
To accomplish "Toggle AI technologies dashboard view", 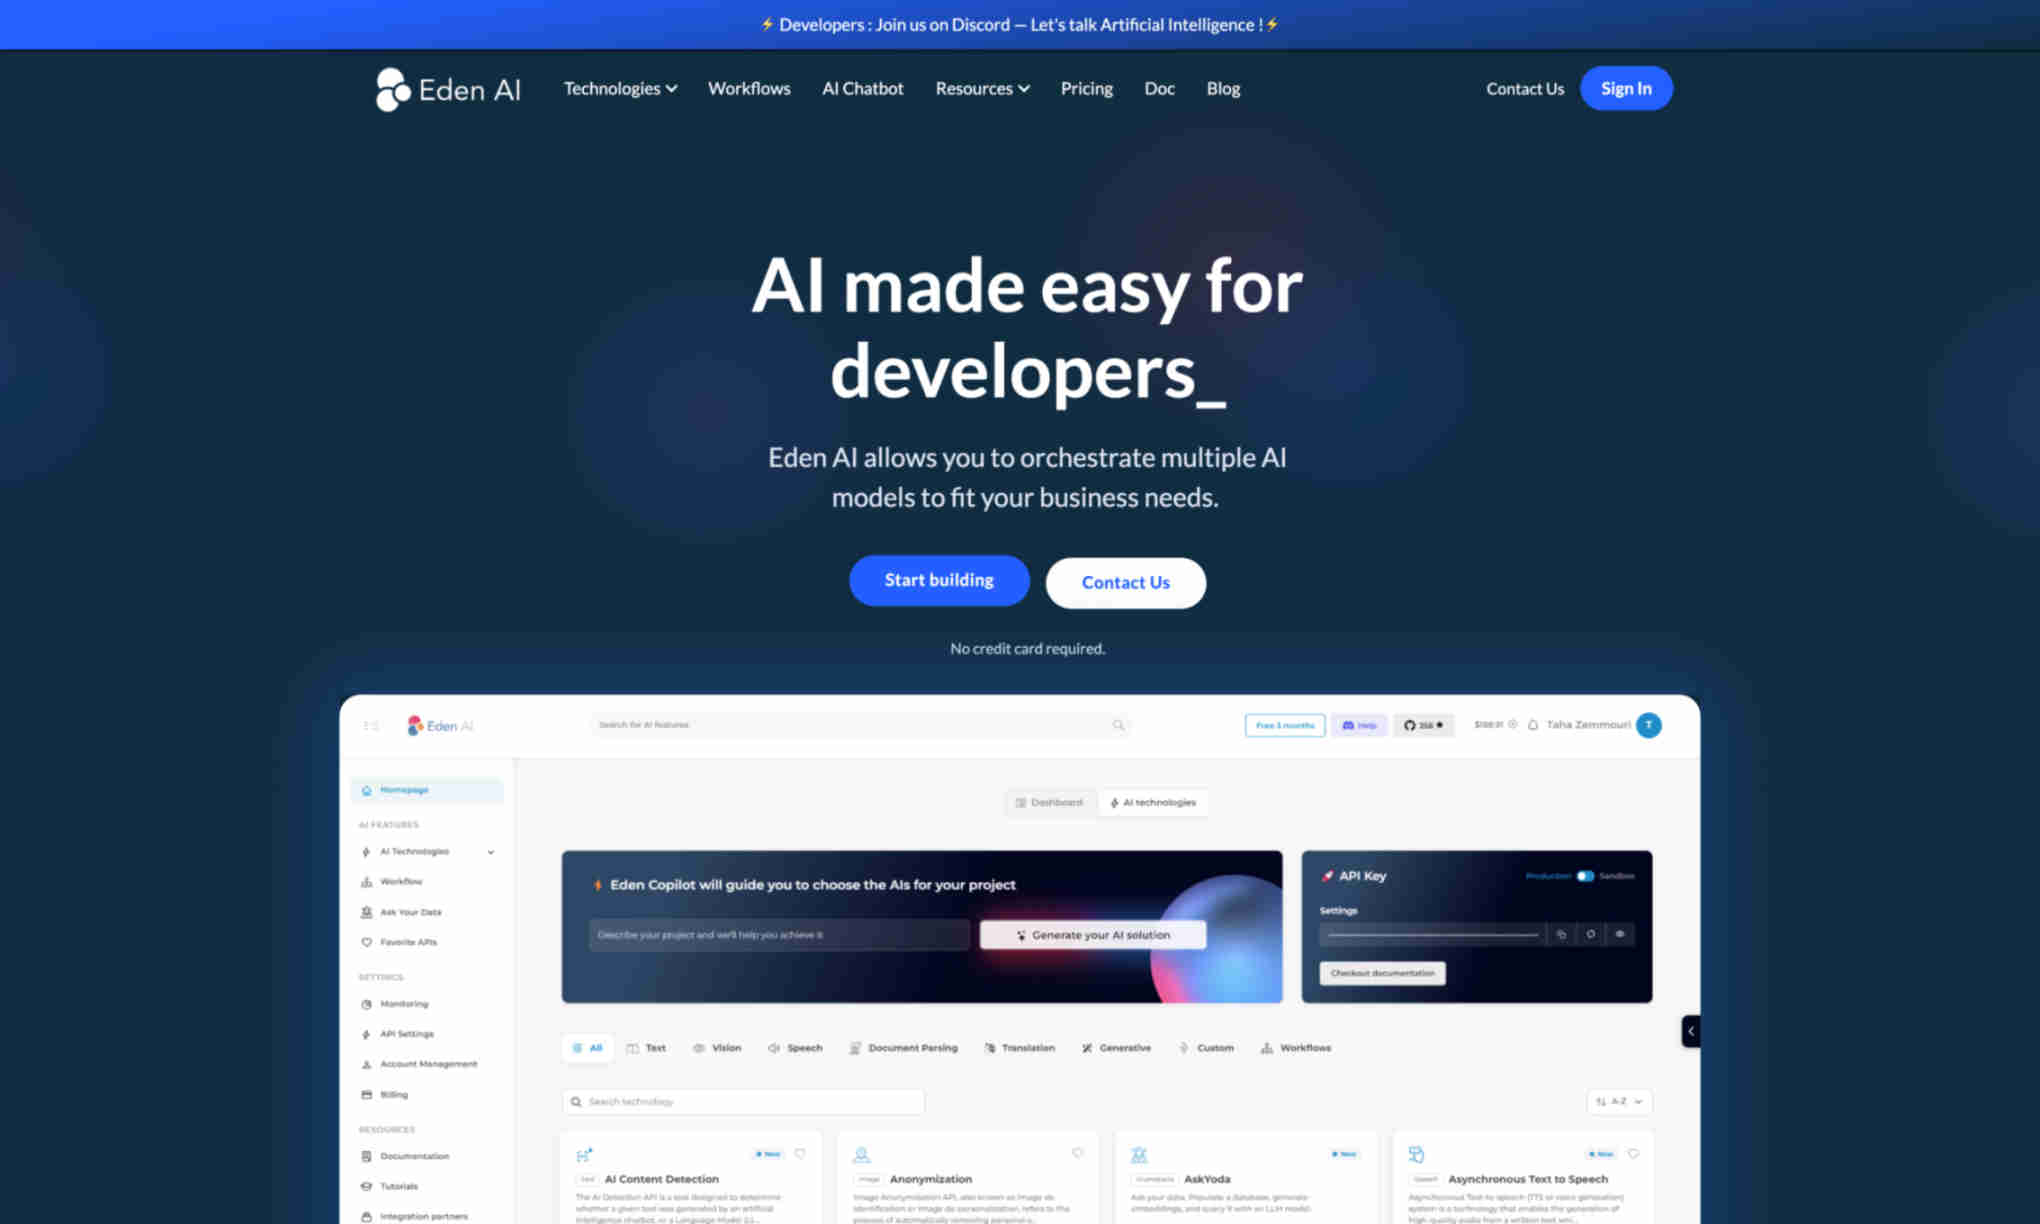I will tap(1156, 801).
